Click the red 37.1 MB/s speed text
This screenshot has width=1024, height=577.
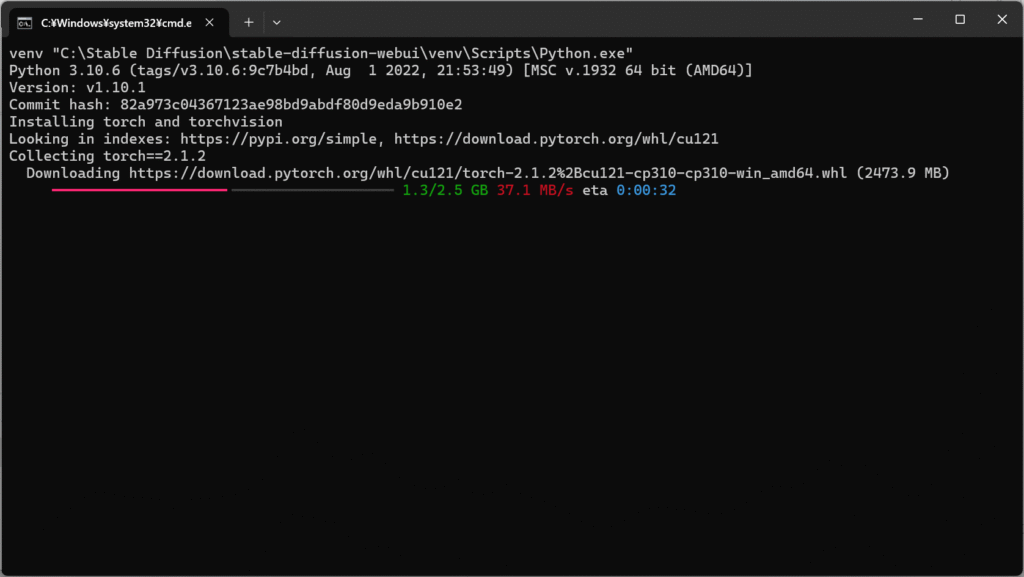tap(535, 191)
